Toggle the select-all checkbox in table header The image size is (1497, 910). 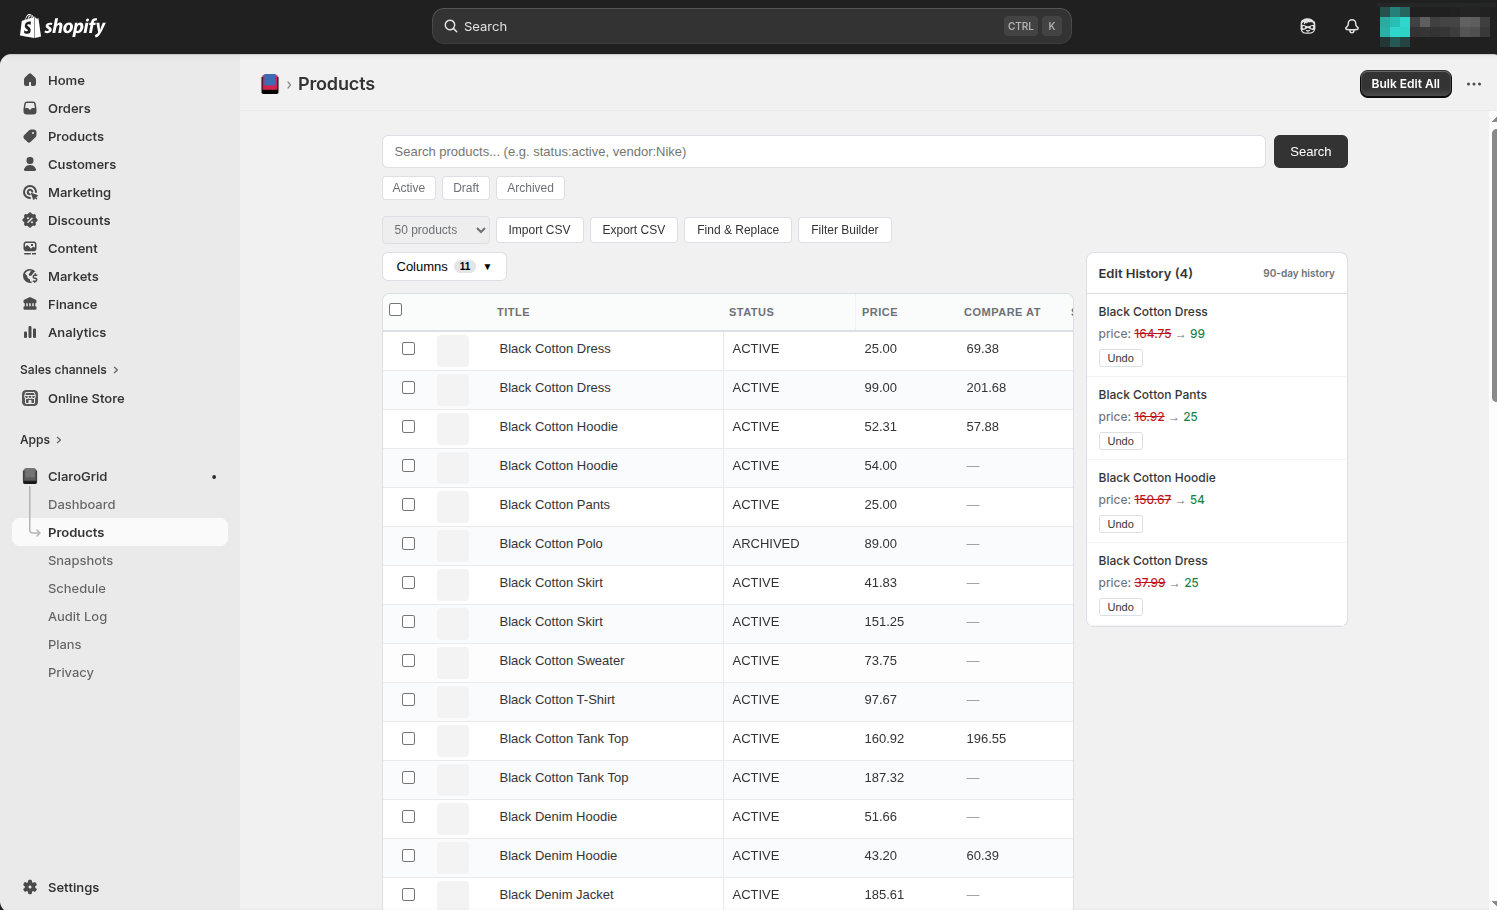click(x=395, y=310)
